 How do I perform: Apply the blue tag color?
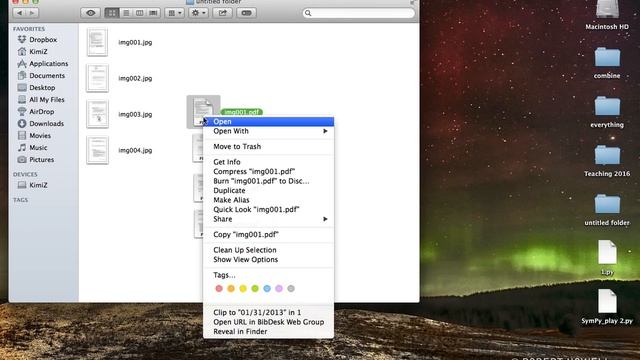(x=267, y=289)
